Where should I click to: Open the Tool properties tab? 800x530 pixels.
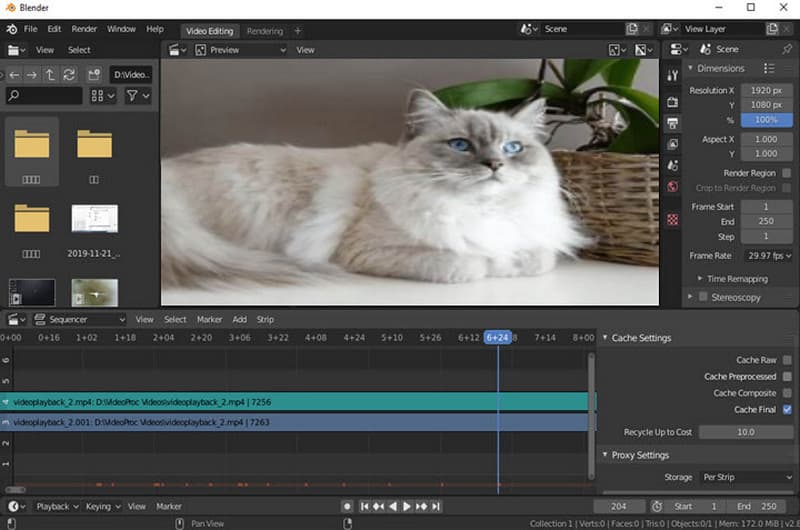pos(672,75)
